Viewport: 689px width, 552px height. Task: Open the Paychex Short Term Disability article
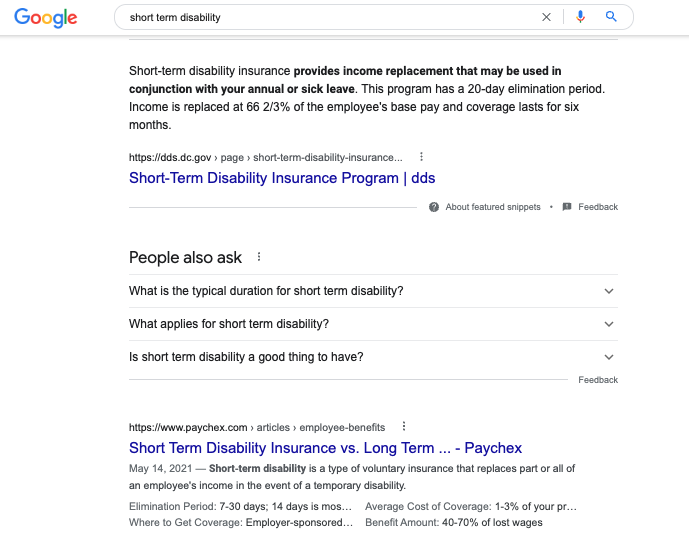point(325,448)
